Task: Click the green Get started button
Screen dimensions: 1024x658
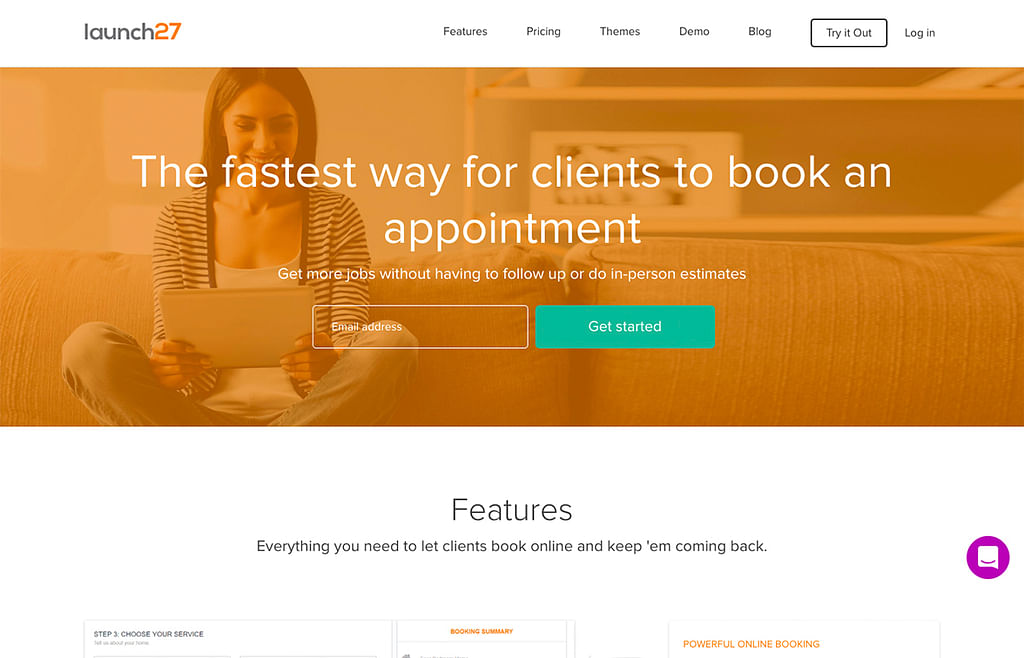Action: coord(625,326)
